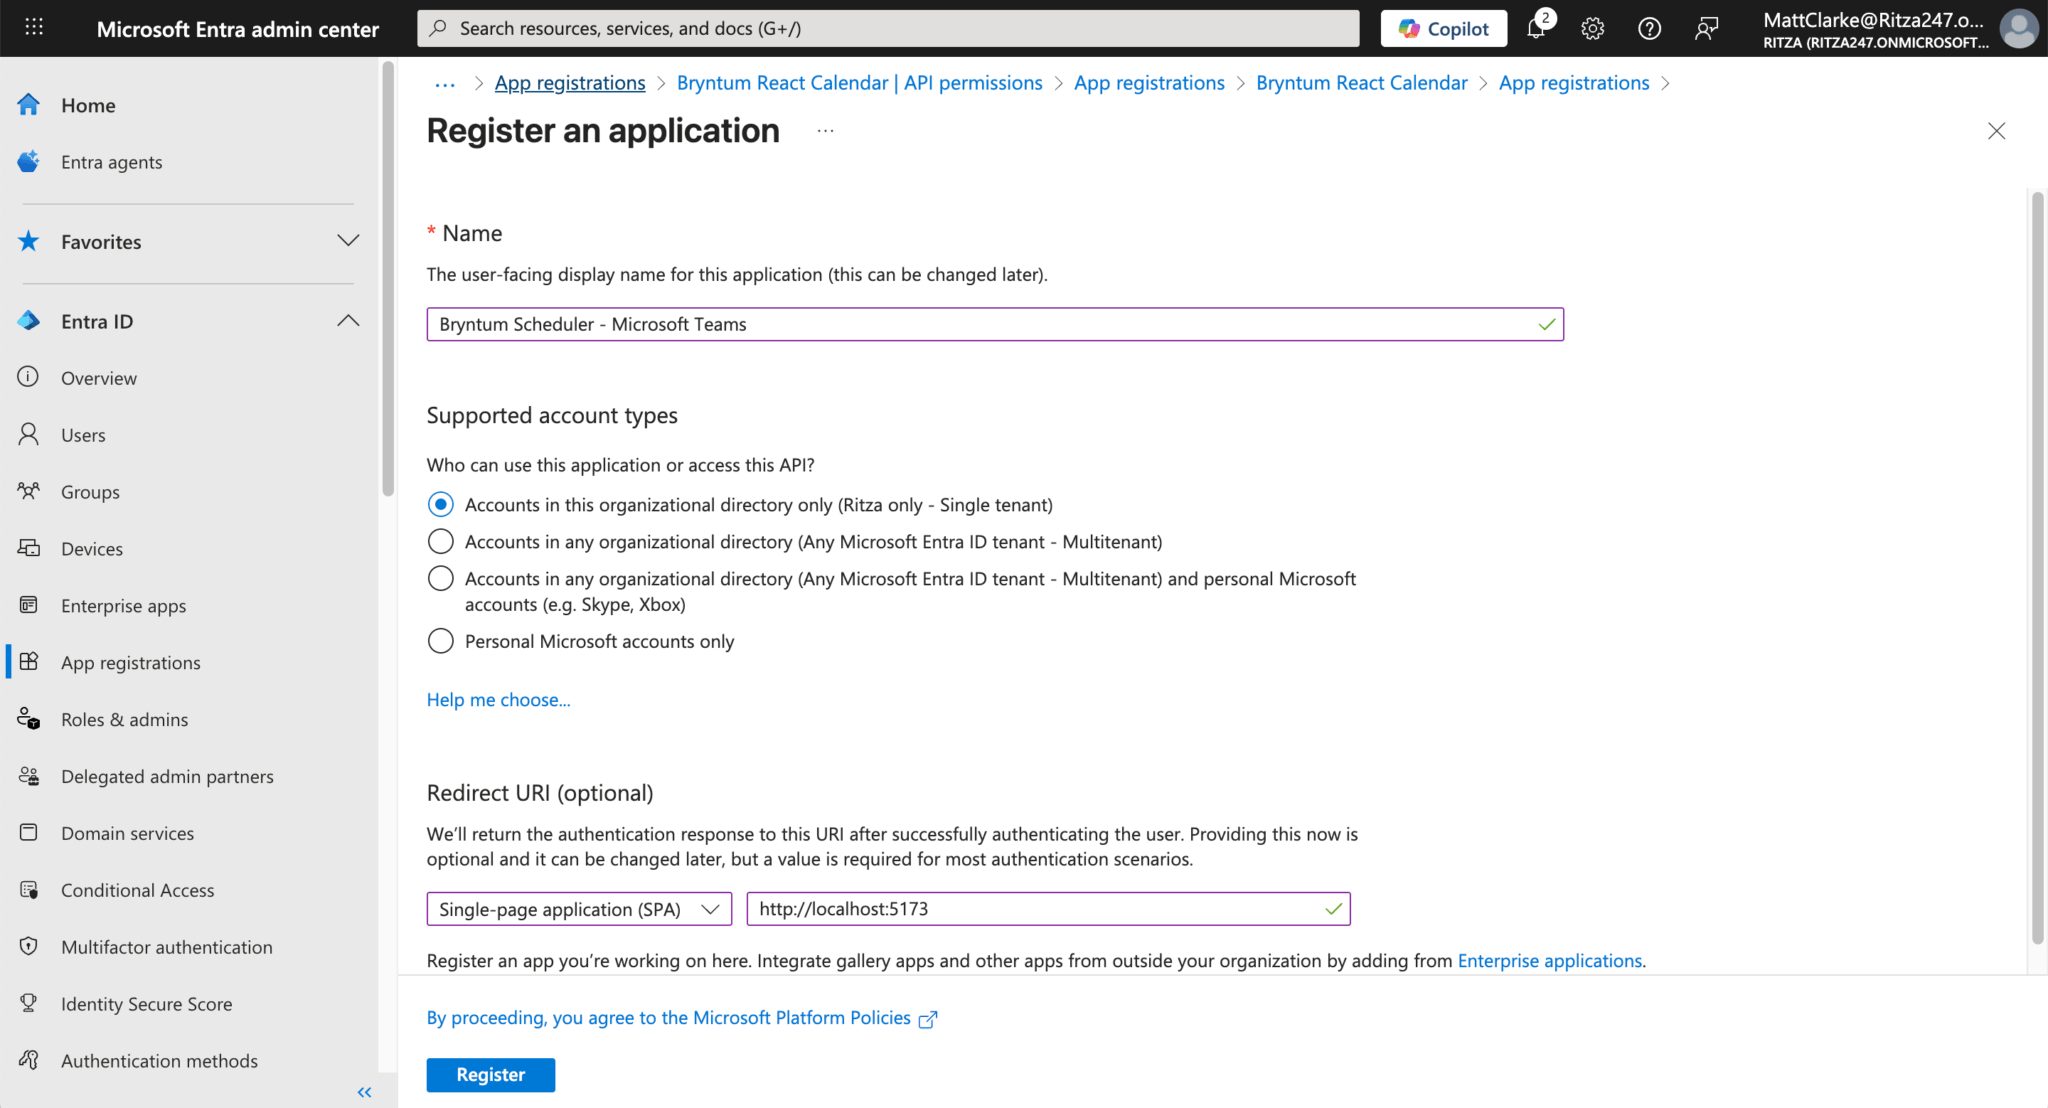Collapse the Entra ID section
Viewport: 2048px width, 1108px height.
[x=347, y=321]
